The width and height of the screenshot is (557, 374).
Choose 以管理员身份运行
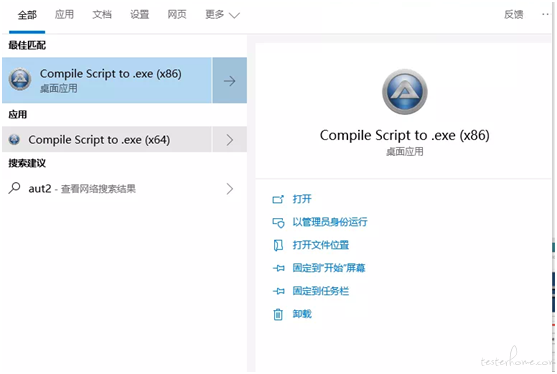pos(330,222)
